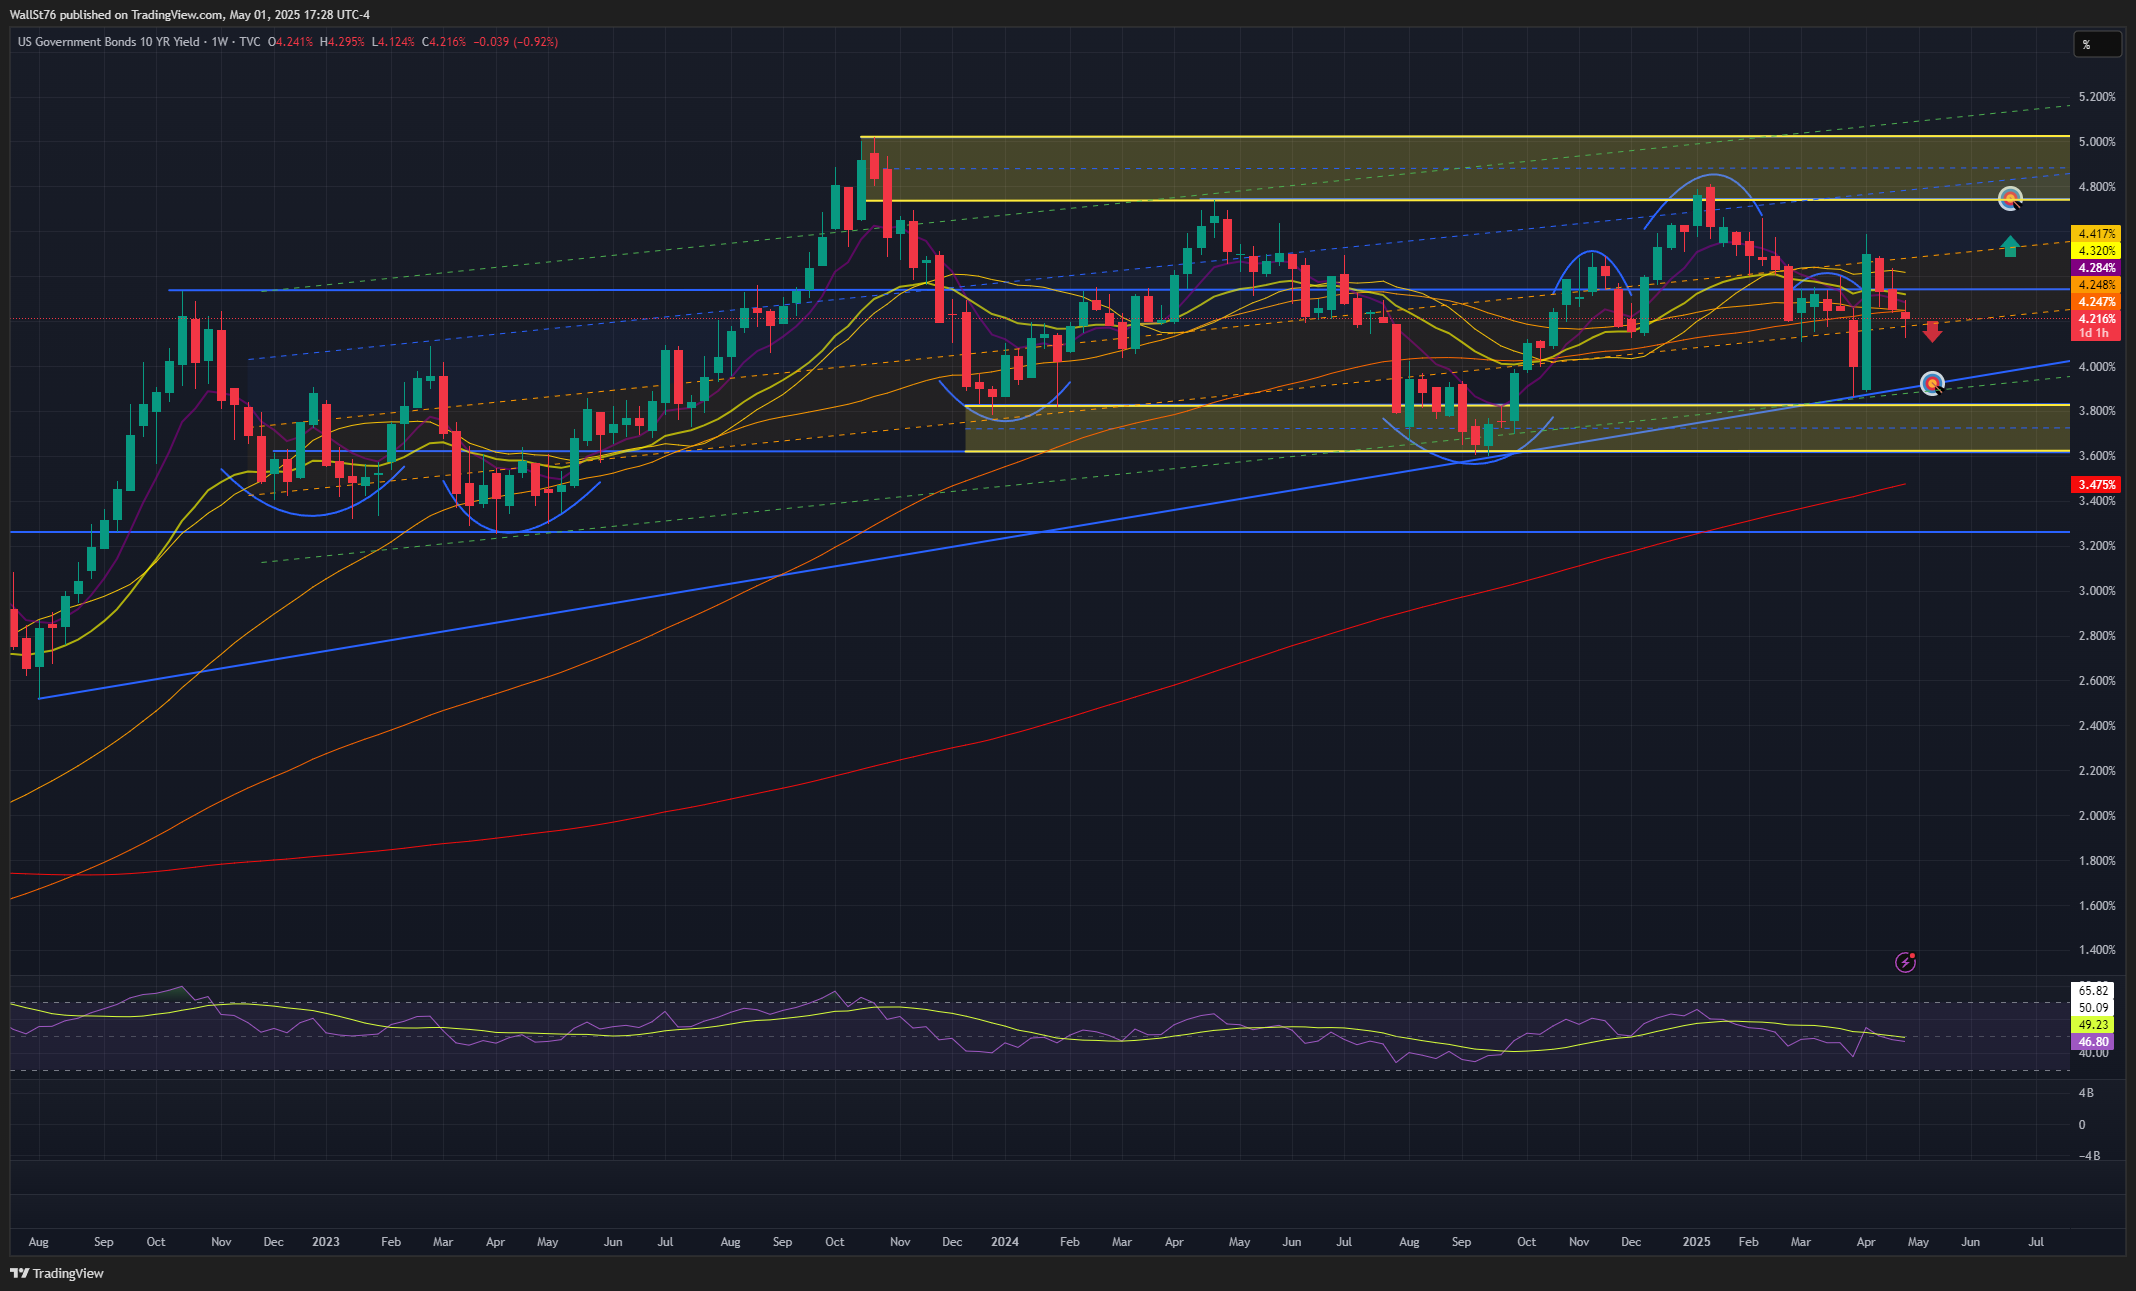This screenshot has width=2136, height=1291.
Task: Click the purple 46.80 RSI value label
Action: click(2093, 1042)
